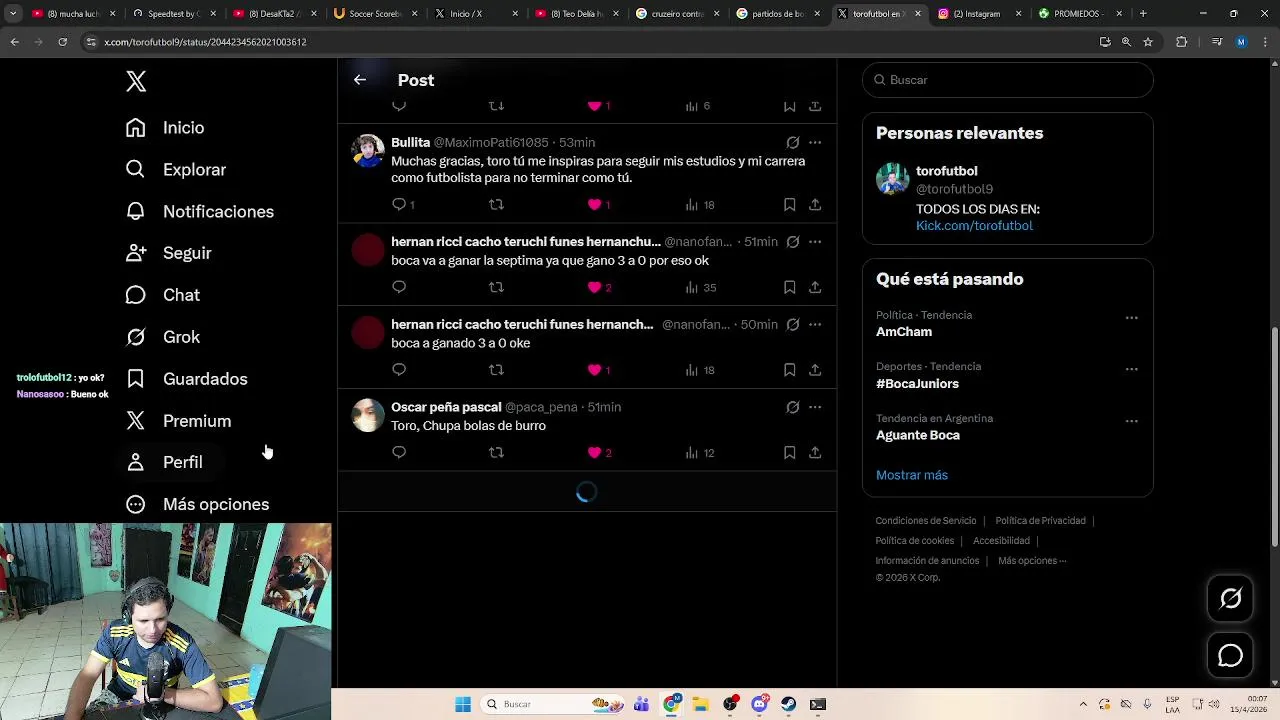Screen dimensions: 1280x720
Task: Open Explorar in the sidebar
Action: tap(176, 170)
